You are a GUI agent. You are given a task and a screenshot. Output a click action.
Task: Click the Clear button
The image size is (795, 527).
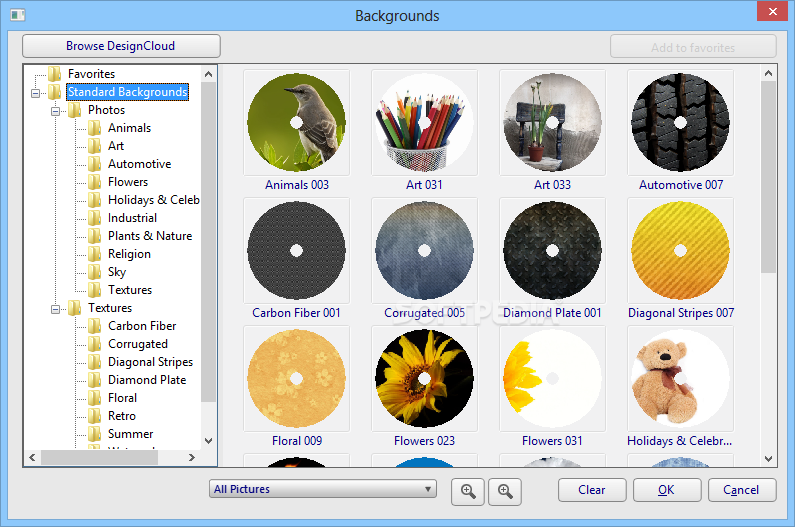pos(592,490)
